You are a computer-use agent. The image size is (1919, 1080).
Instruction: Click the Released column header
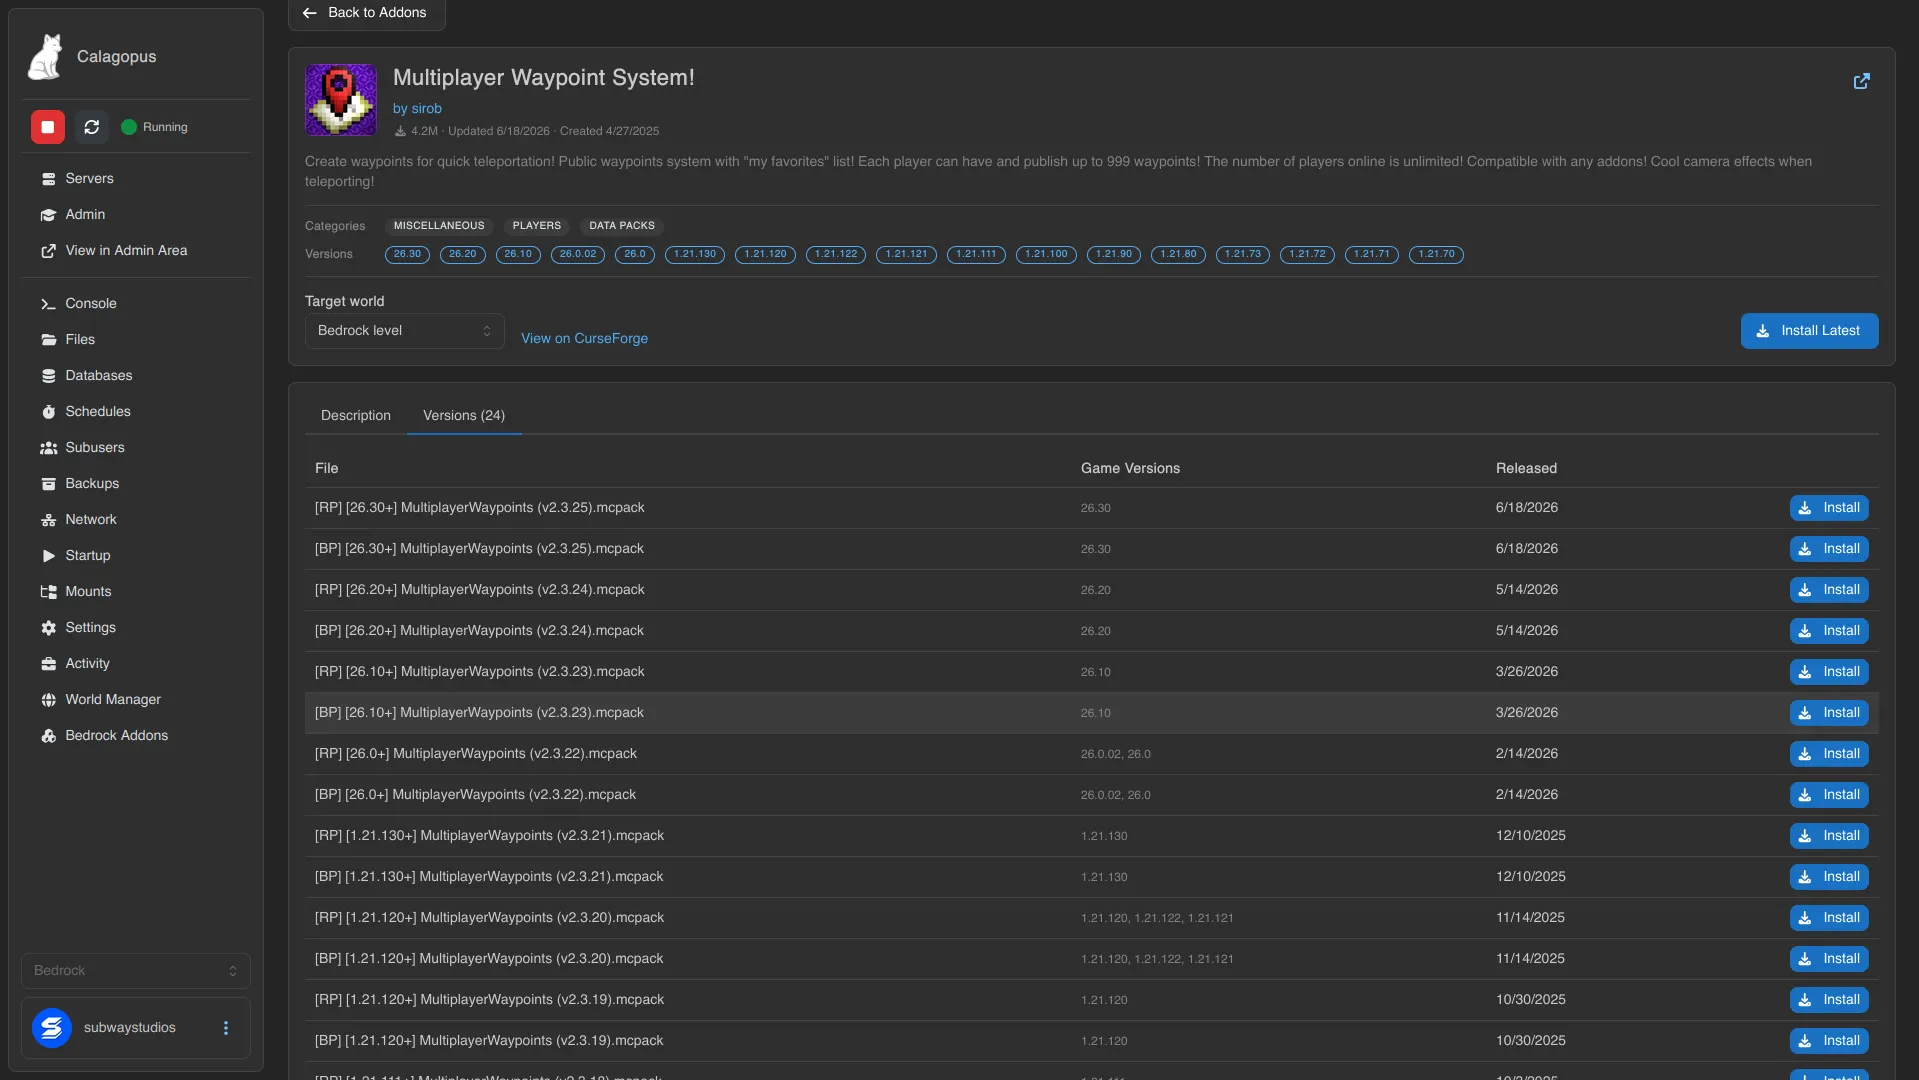point(1526,469)
